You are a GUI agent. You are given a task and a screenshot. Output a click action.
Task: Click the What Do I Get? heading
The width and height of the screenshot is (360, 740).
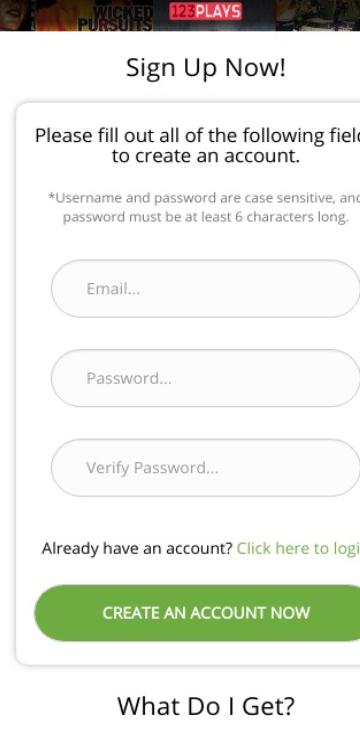(x=206, y=706)
